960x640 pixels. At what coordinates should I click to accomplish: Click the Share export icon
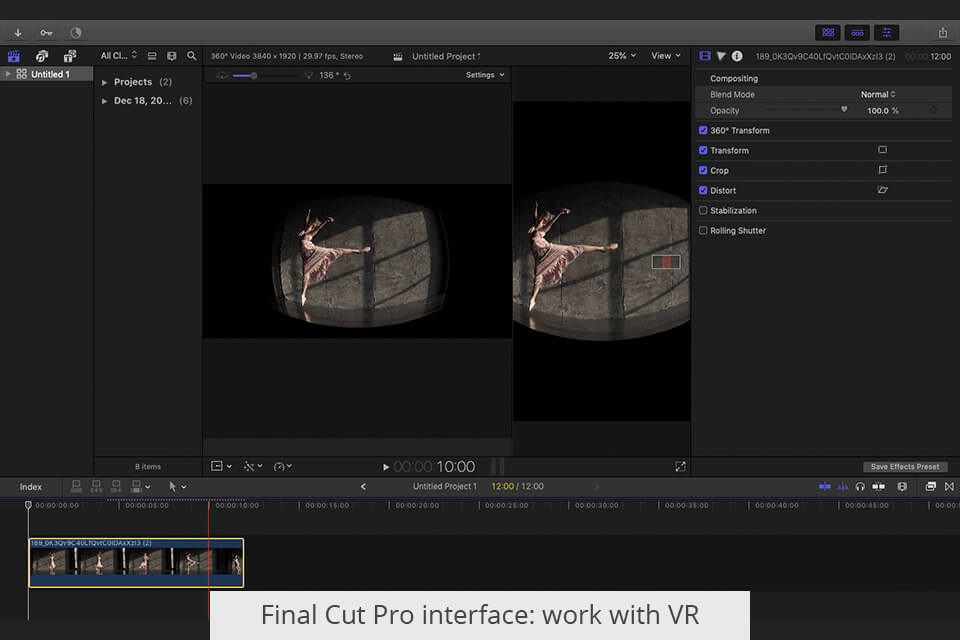(x=942, y=32)
